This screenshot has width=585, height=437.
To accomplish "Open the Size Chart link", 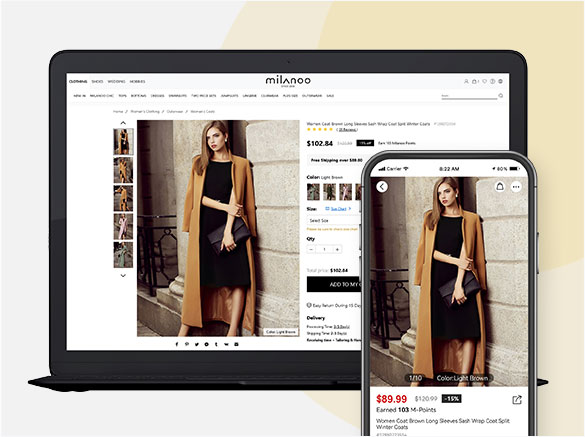I will tap(338, 209).
